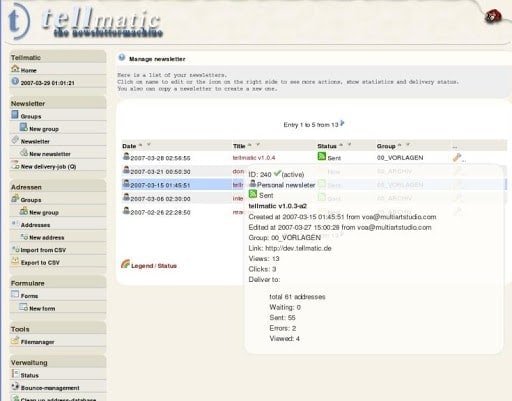Viewport: 512px width, 401px height.
Task: Sort Status column descending
Action: 349,145
